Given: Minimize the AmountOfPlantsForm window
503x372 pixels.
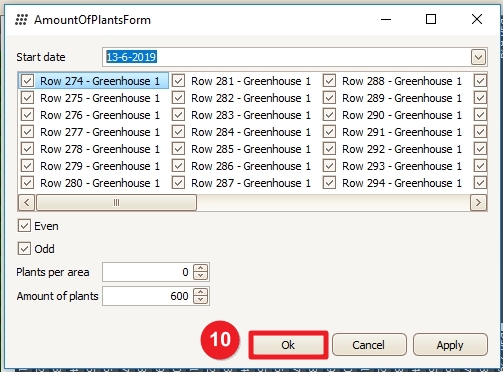Looking at the screenshot, I should point(386,19).
